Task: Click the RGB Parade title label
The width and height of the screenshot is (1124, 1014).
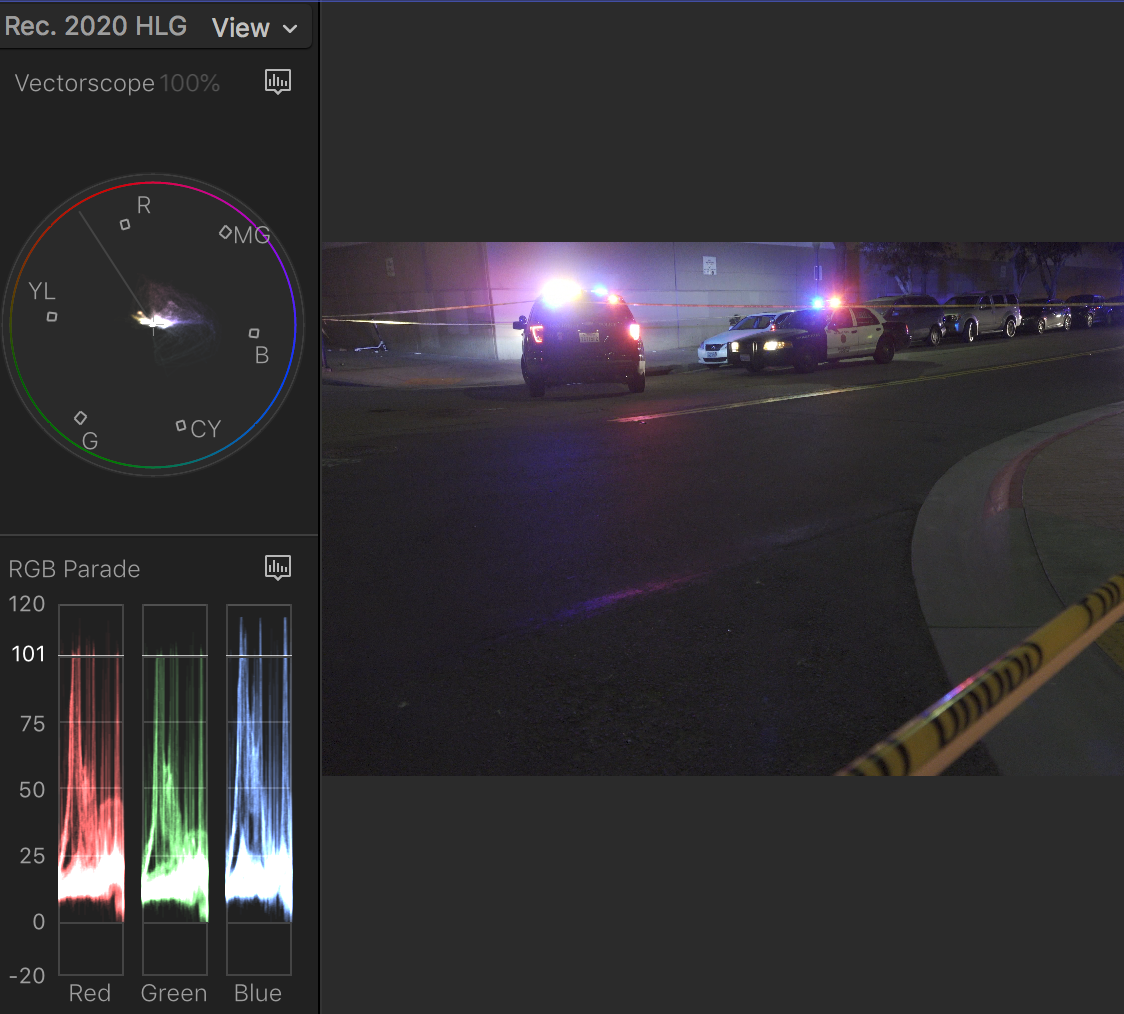Action: click(74, 569)
